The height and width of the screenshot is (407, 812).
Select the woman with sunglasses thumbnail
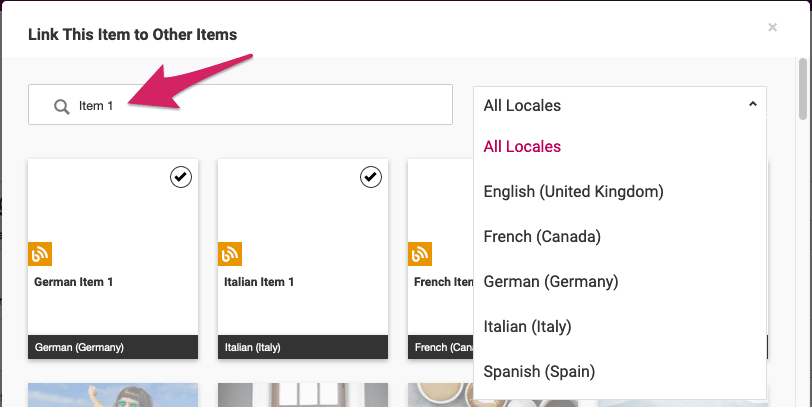pos(113,395)
